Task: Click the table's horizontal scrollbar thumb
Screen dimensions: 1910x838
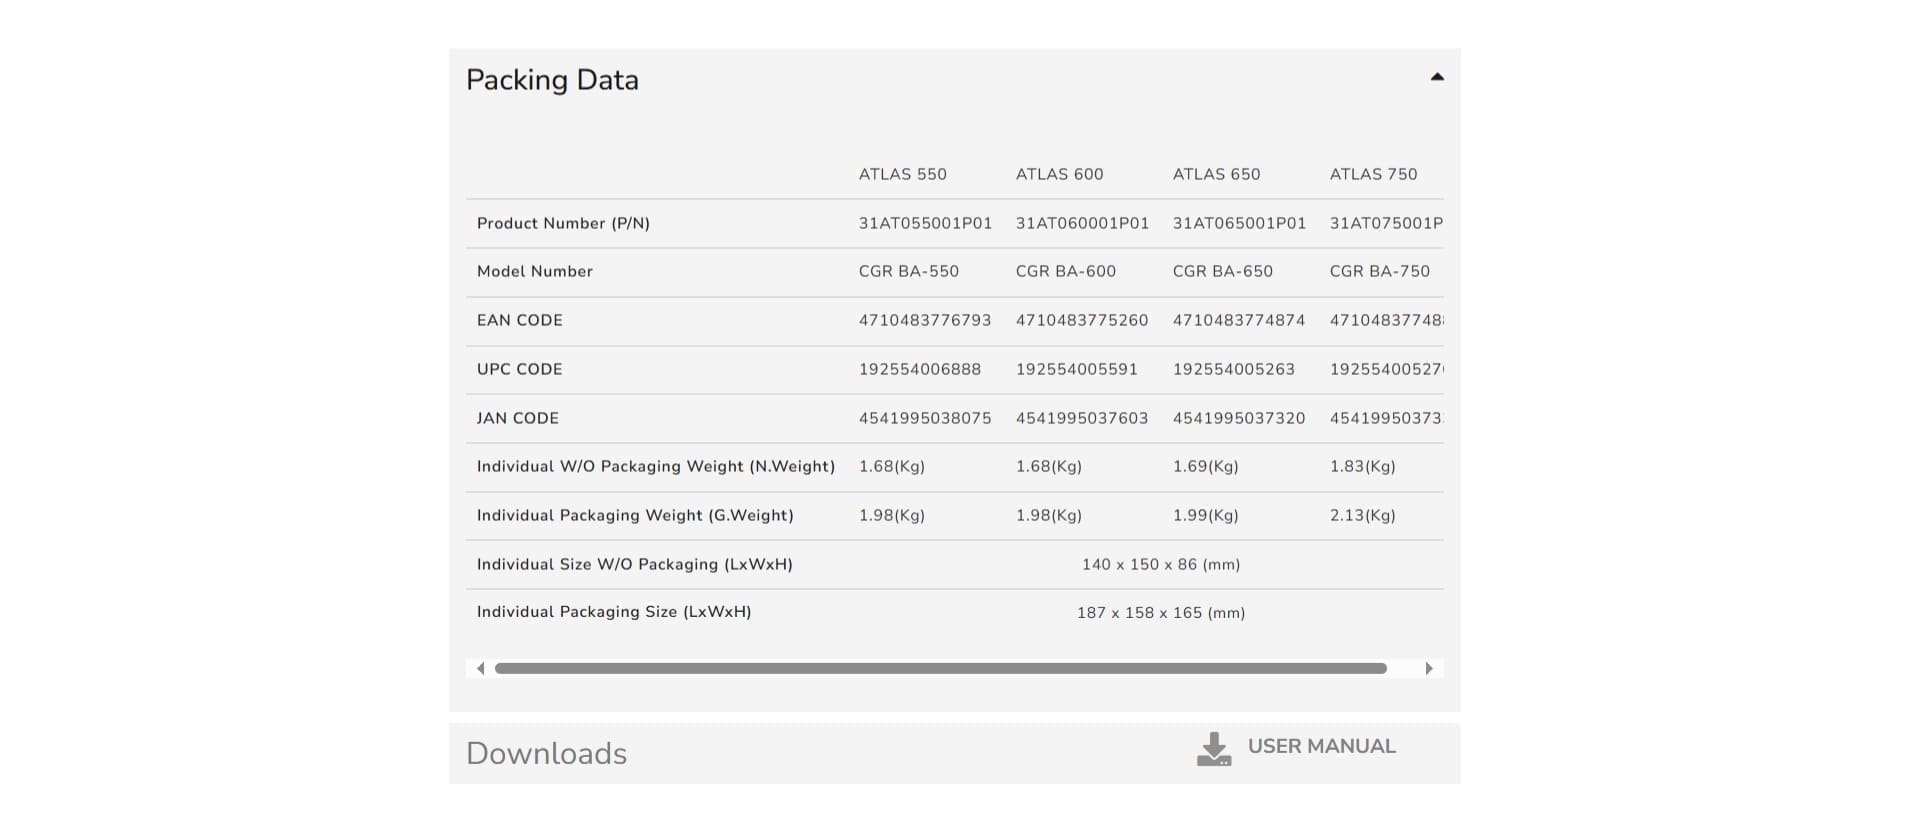Action: pos(940,669)
